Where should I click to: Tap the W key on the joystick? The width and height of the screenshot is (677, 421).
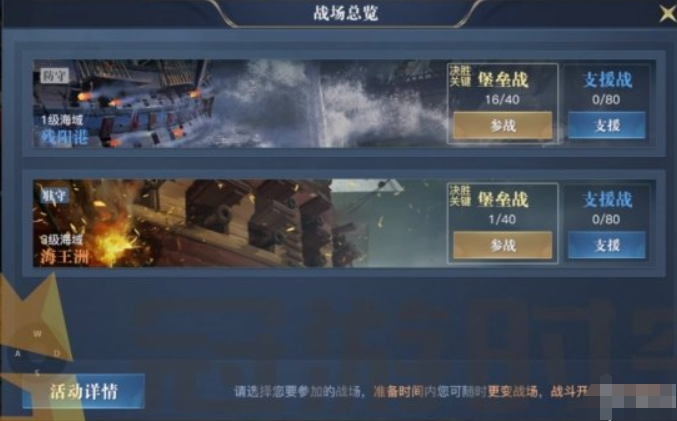pyautogui.click(x=38, y=333)
